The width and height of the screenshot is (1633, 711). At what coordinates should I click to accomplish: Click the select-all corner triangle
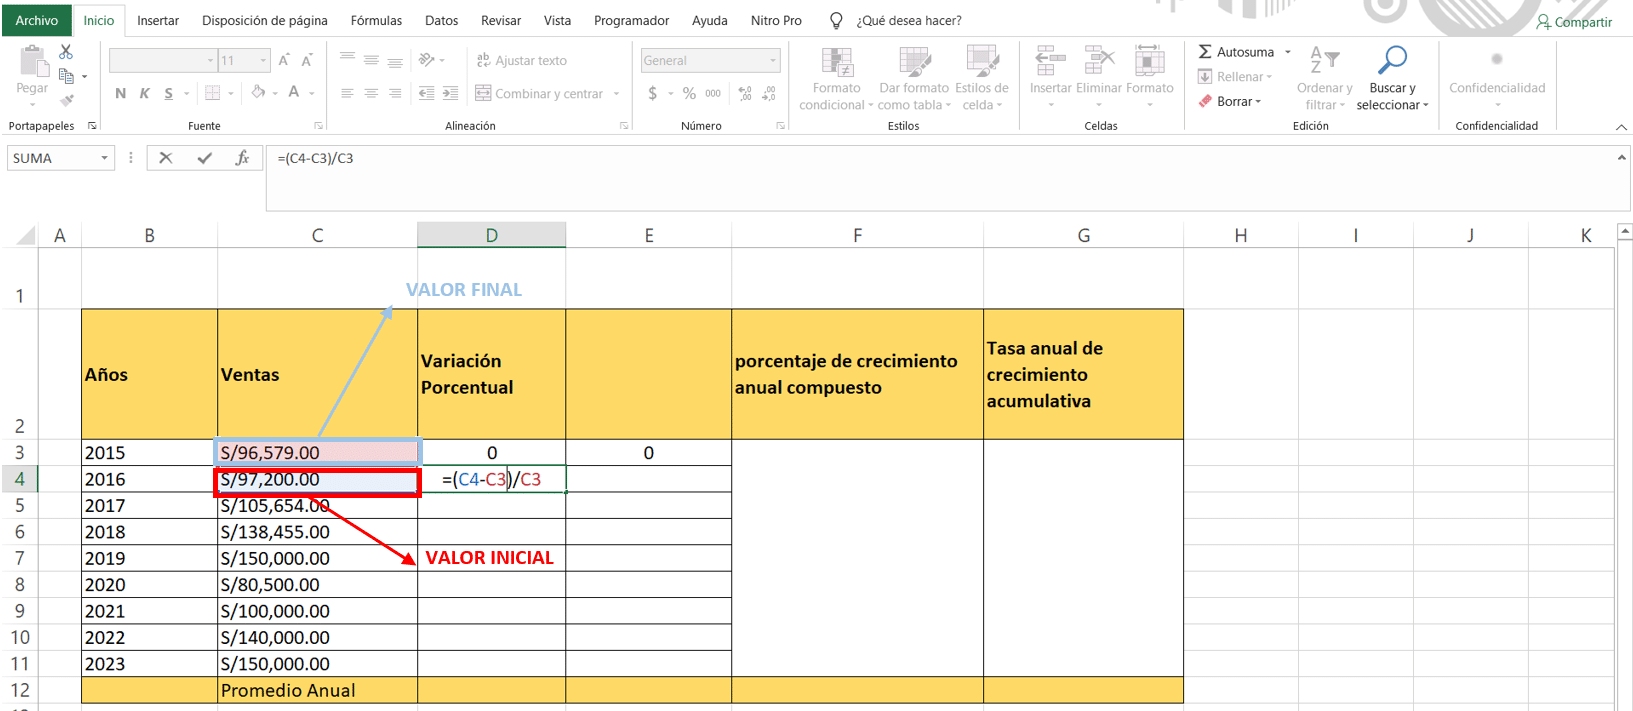pyautogui.click(x=26, y=236)
